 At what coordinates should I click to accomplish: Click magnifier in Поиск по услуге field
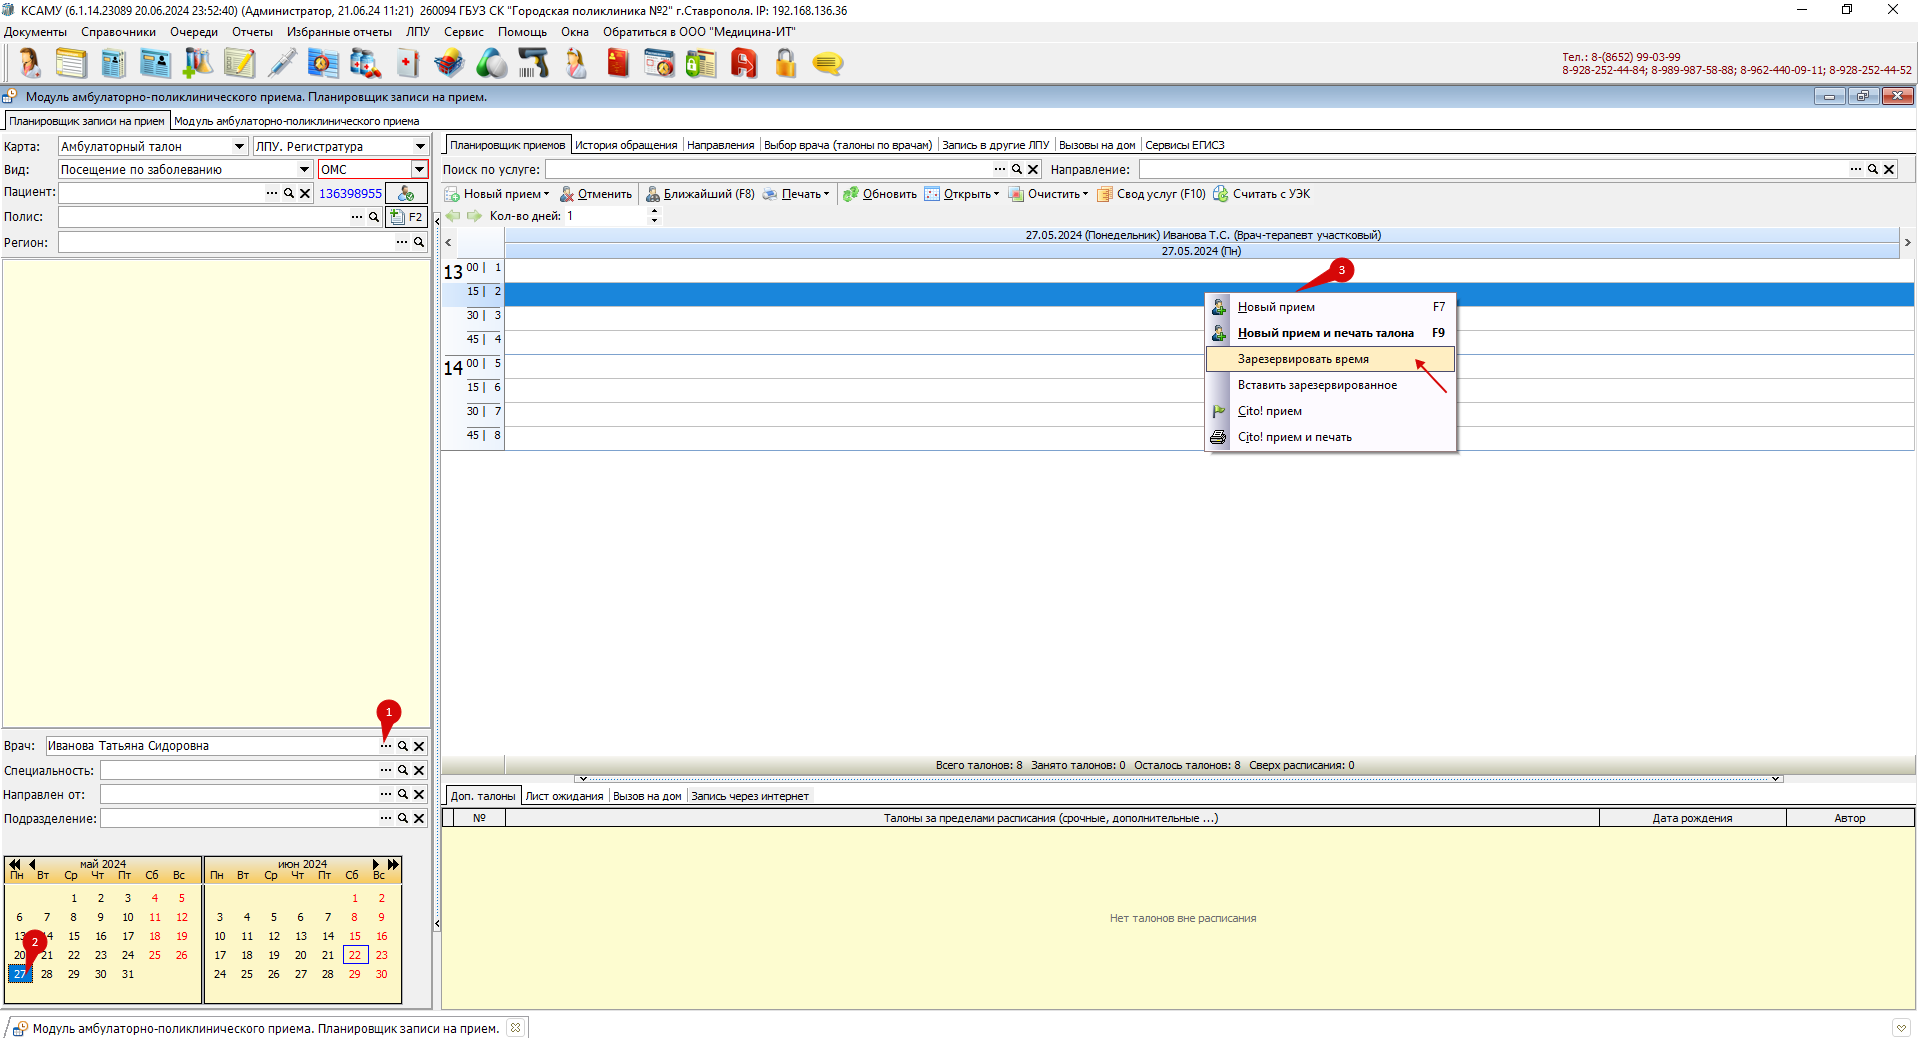click(x=1017, y=170)
